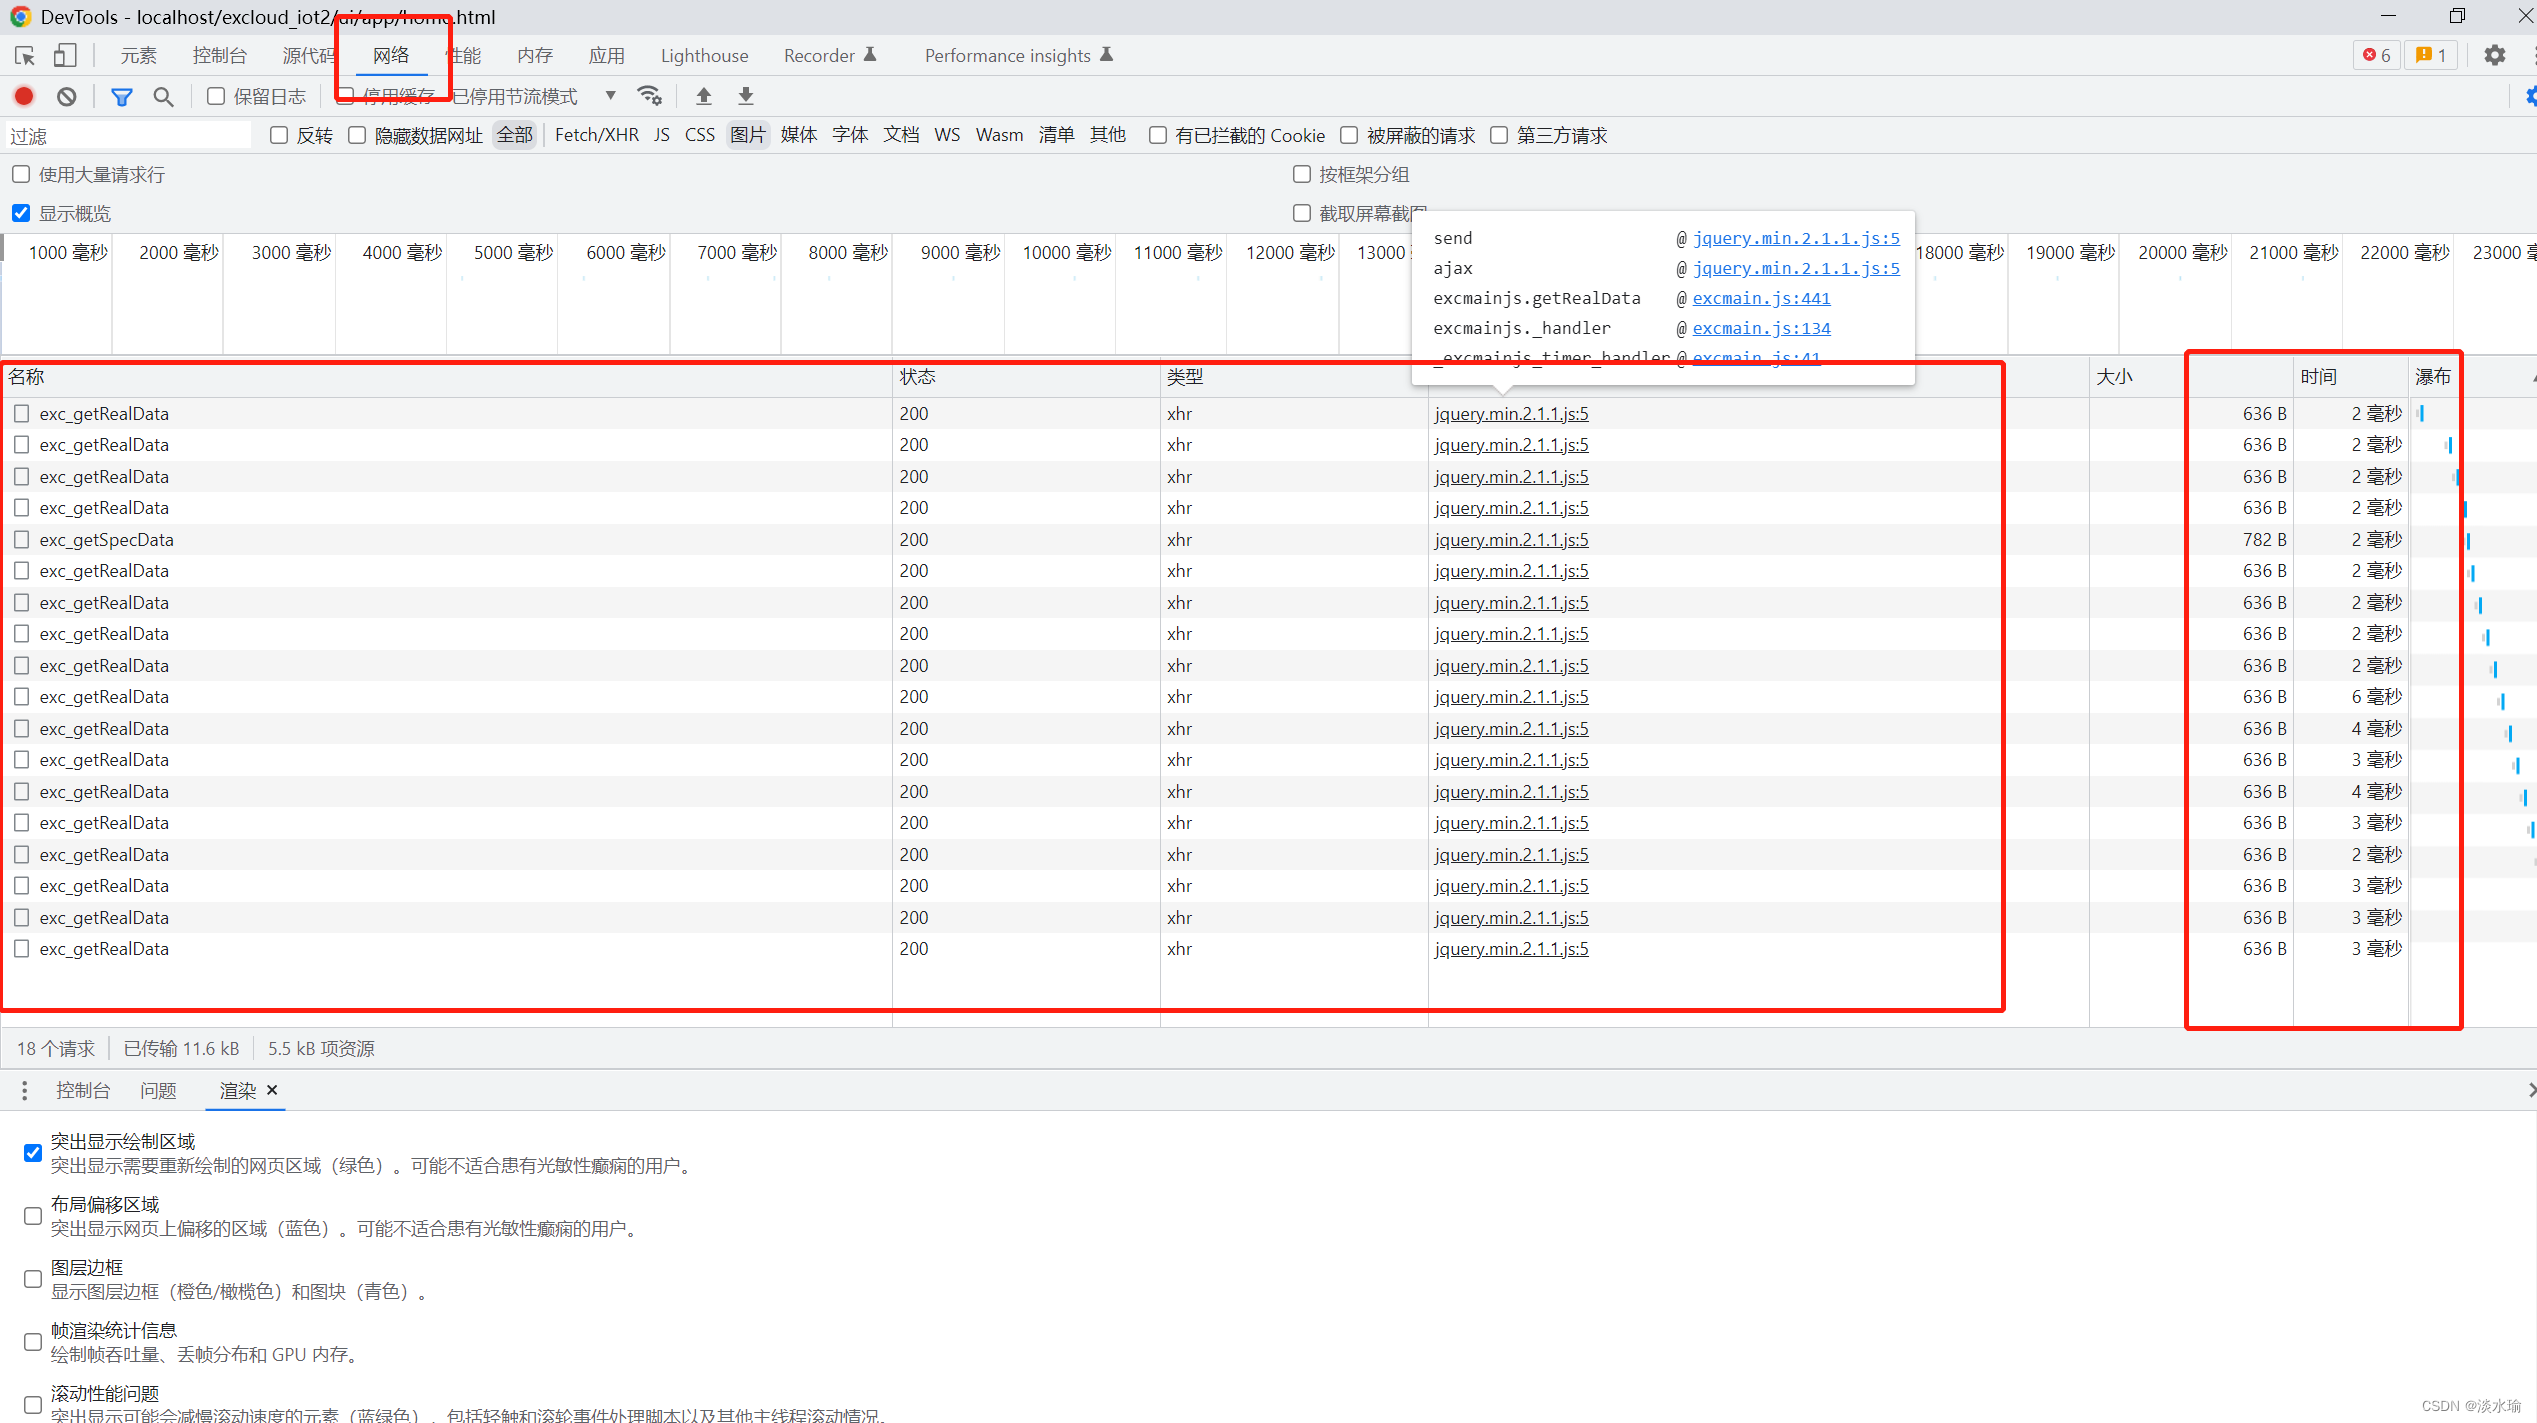
Task: Select the 全部 filter type
Action: coord(515,135)
